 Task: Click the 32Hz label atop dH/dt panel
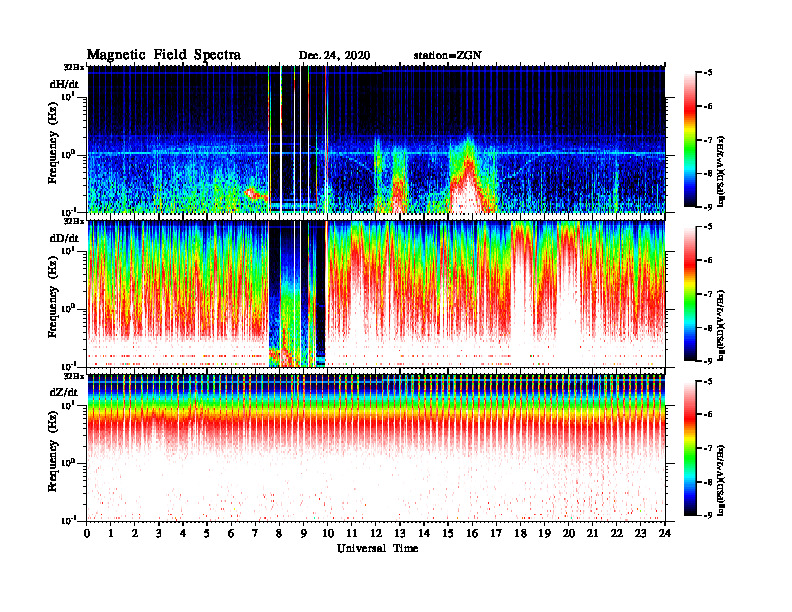click(74, 67)
